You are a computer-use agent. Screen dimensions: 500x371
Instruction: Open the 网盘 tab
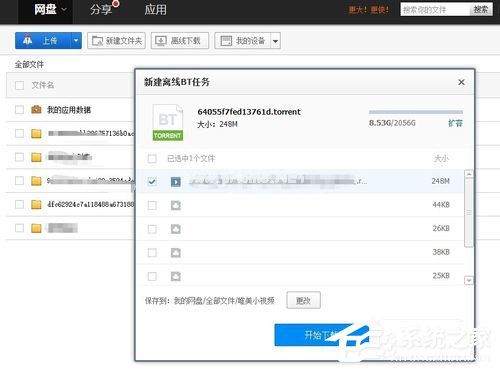[45, 9]
